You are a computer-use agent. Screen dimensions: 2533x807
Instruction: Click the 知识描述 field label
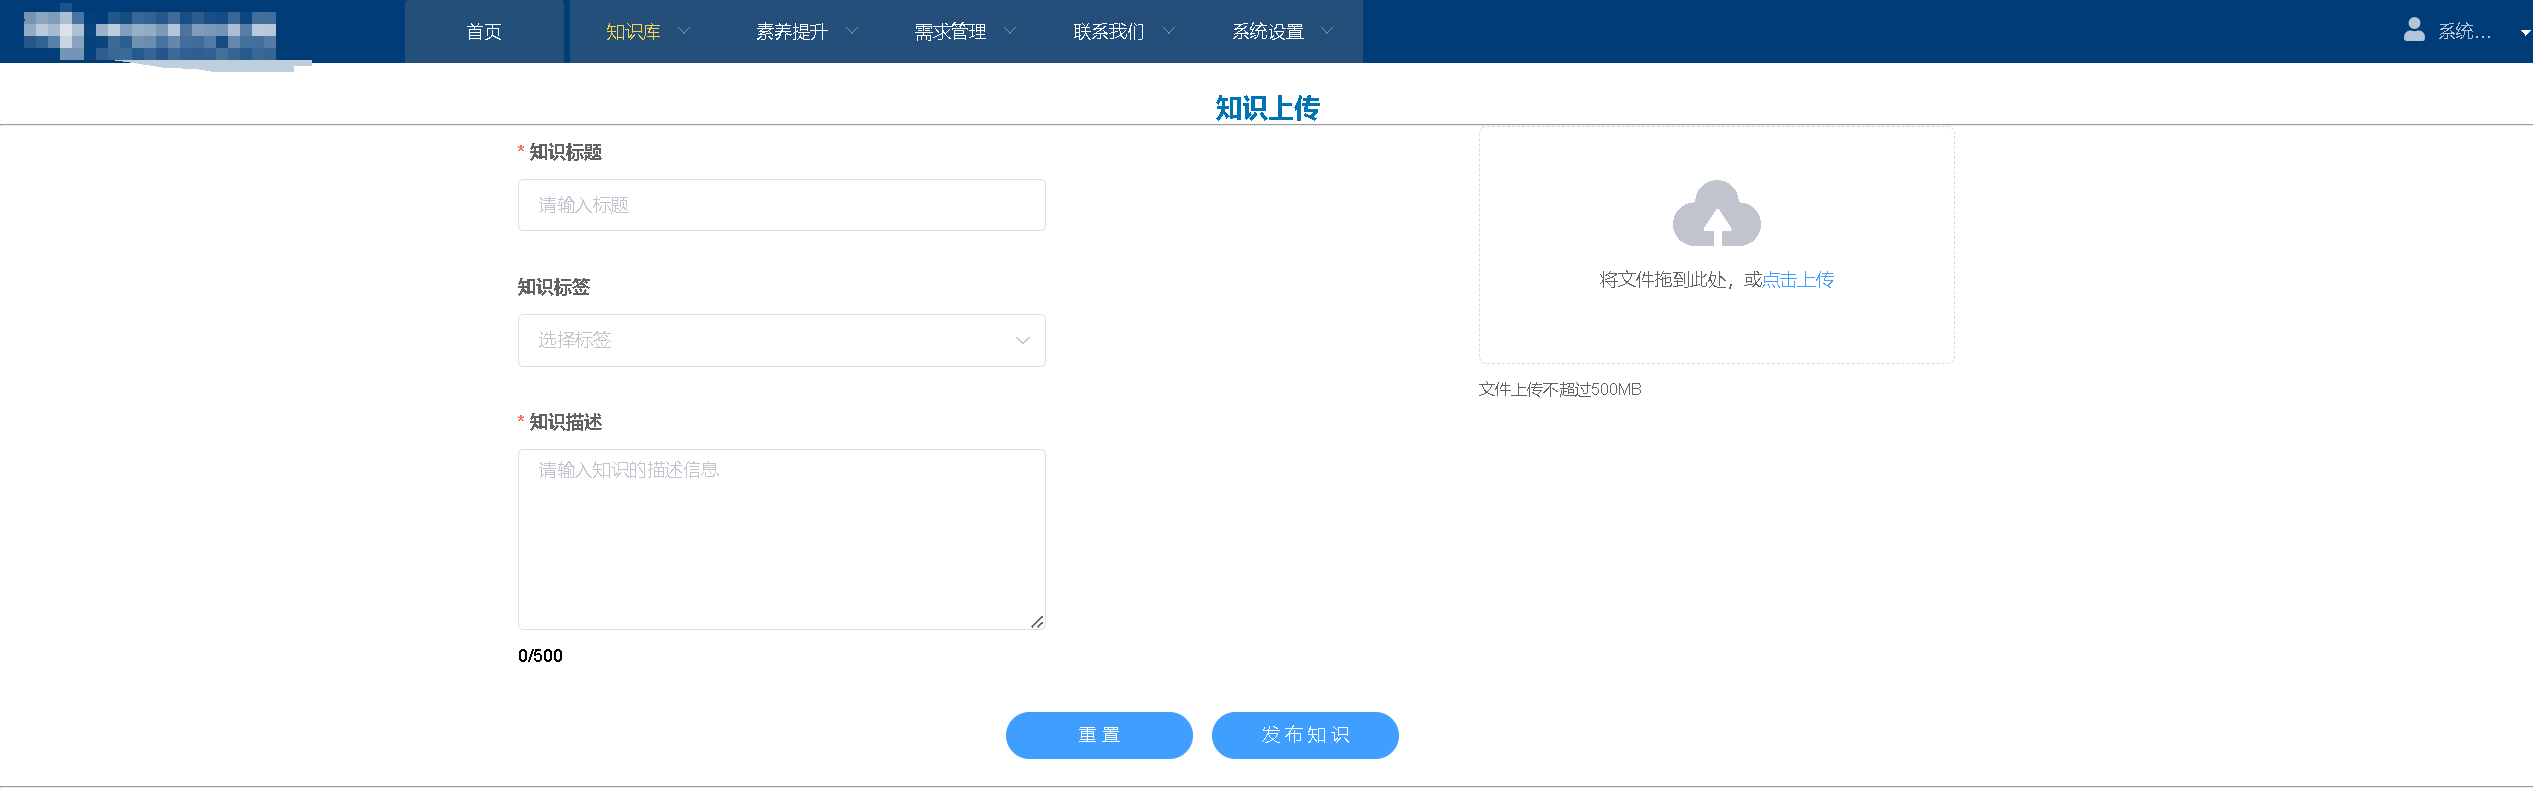(x=565, y=422)
